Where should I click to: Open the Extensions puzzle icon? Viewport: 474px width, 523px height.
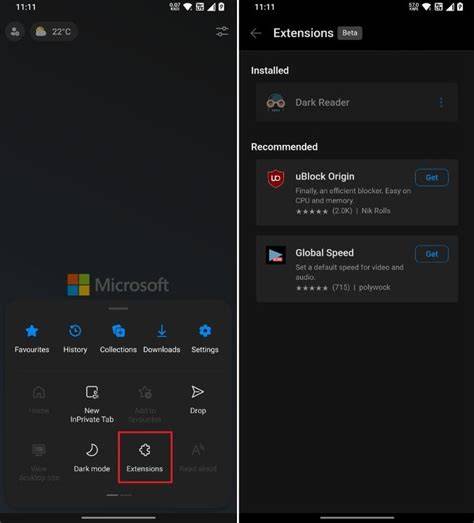145,450
